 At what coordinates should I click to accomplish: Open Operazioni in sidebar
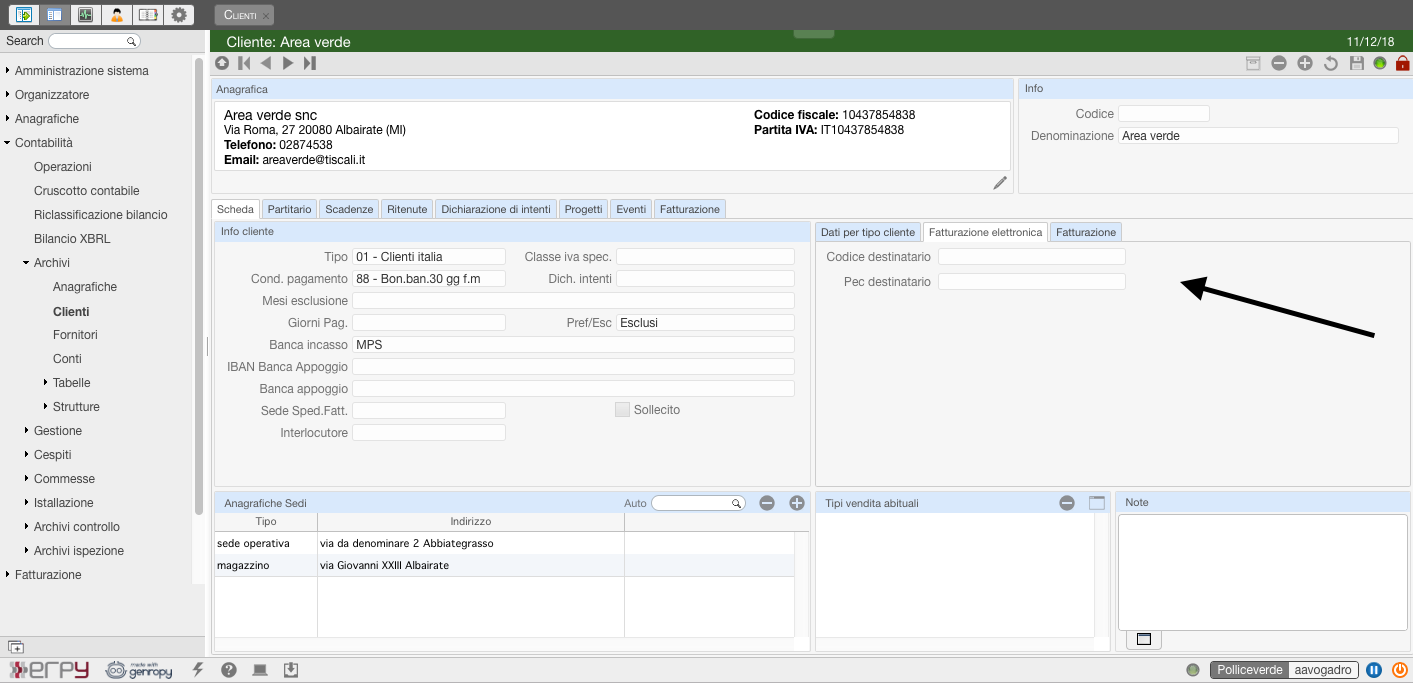(63, 167)
